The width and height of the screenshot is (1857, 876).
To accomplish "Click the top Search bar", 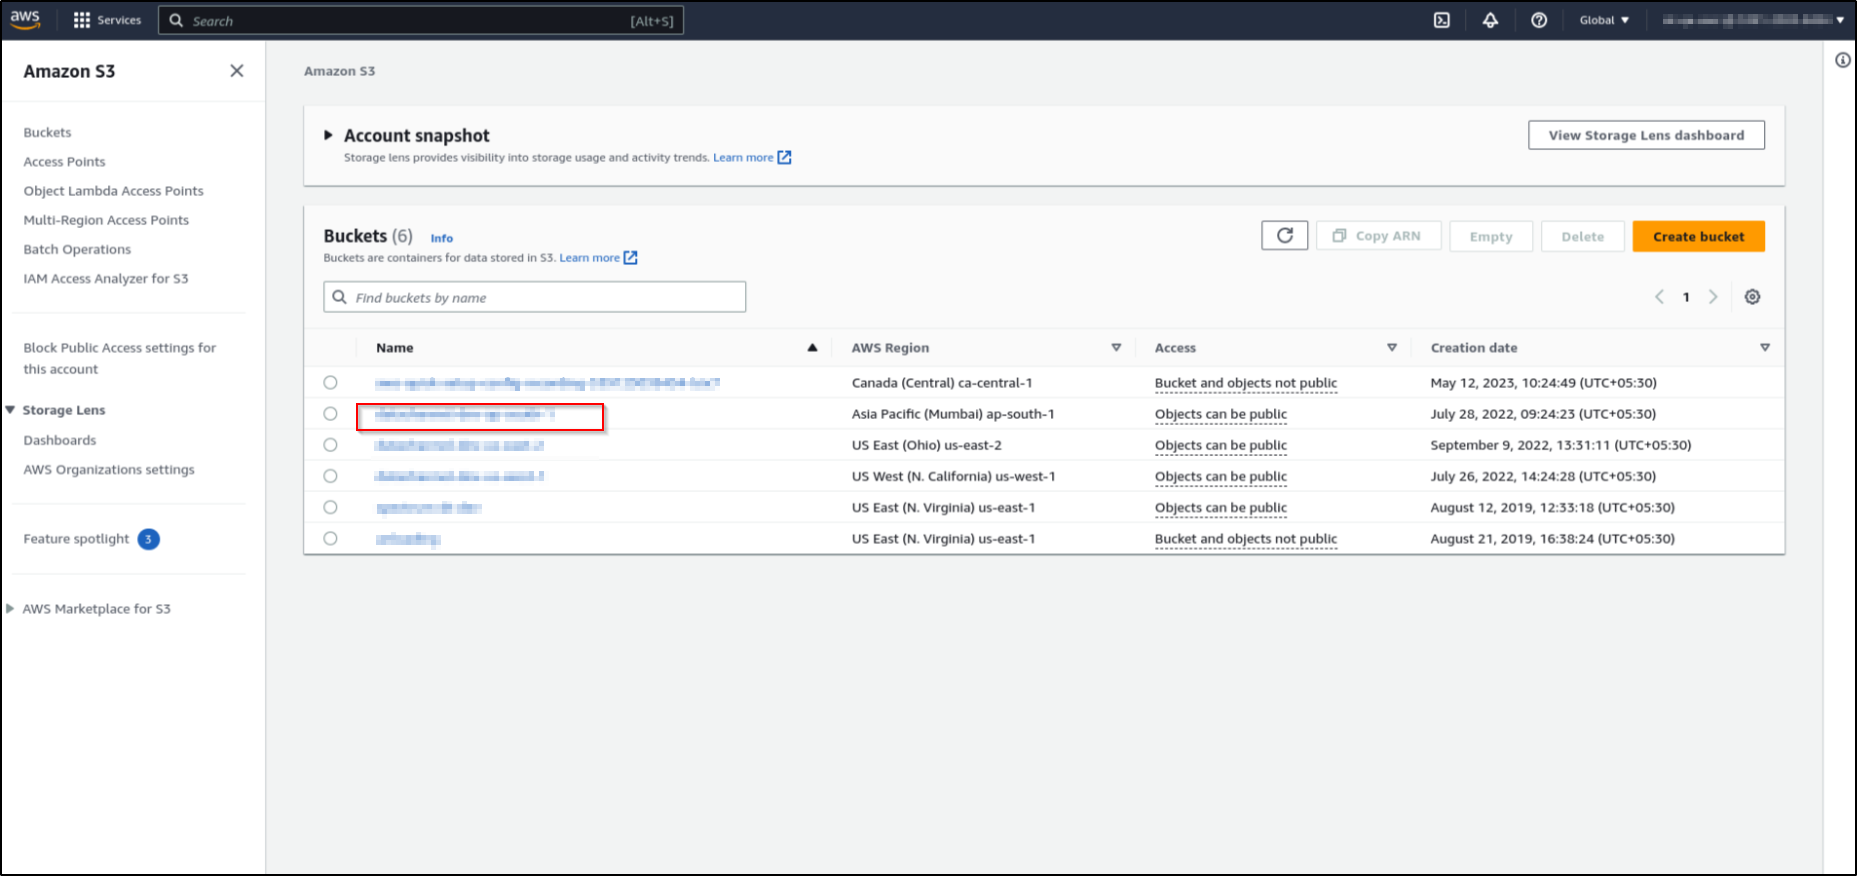I will (x=421, y=20).
